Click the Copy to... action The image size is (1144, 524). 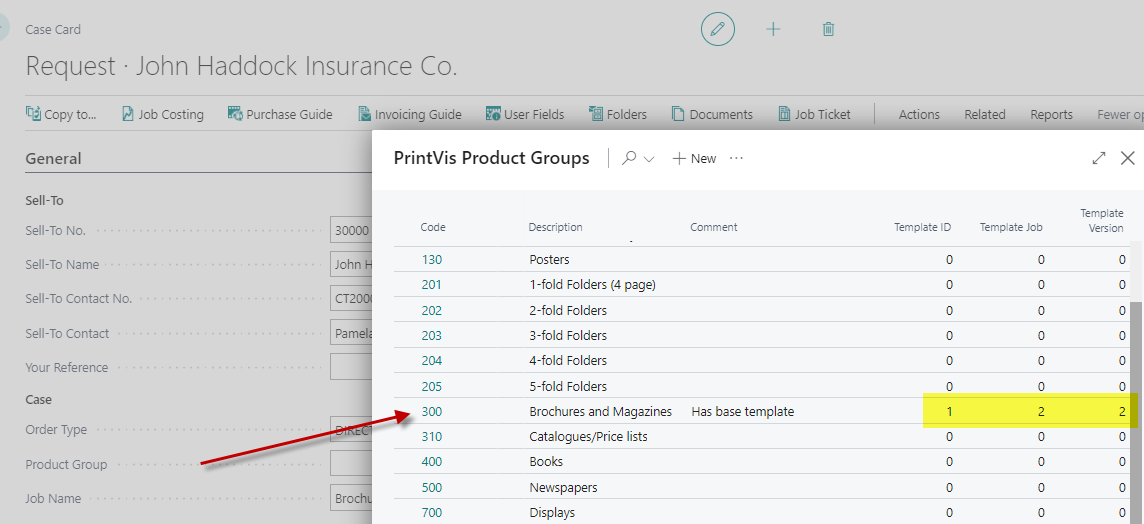point(61,114)
